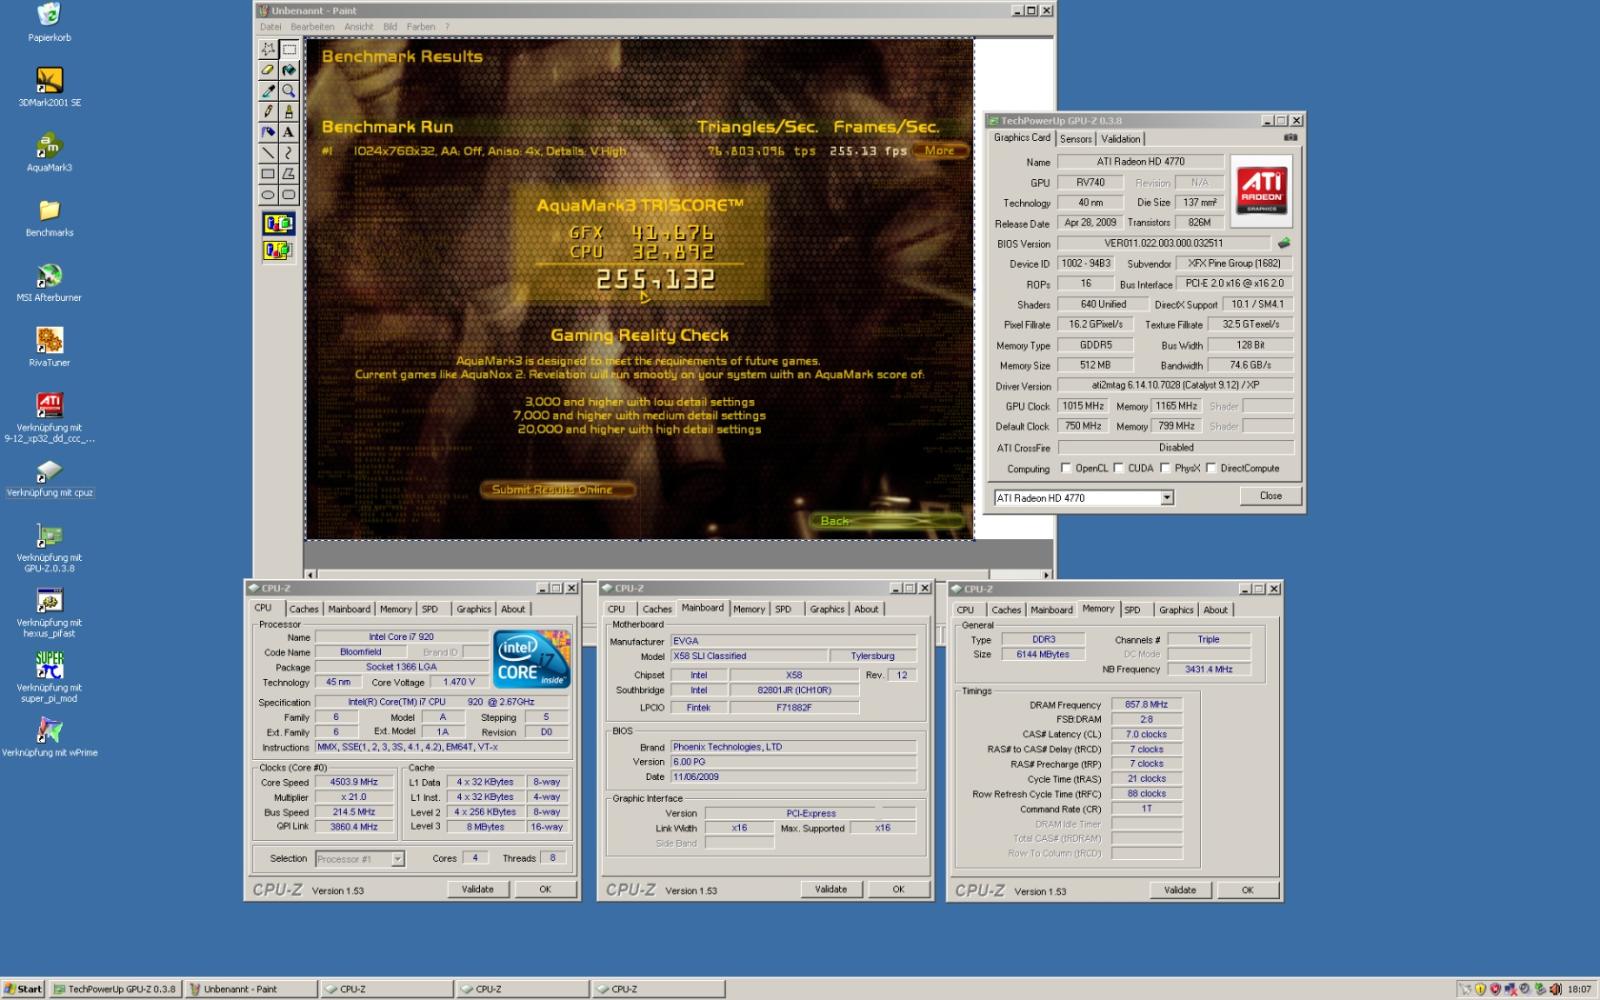Image resolution: width=1600 pixels, height=1000 pixels.
Task: Open the 3DMark2001 SE desktop shortcut
Action: click(x=49, y=87)
